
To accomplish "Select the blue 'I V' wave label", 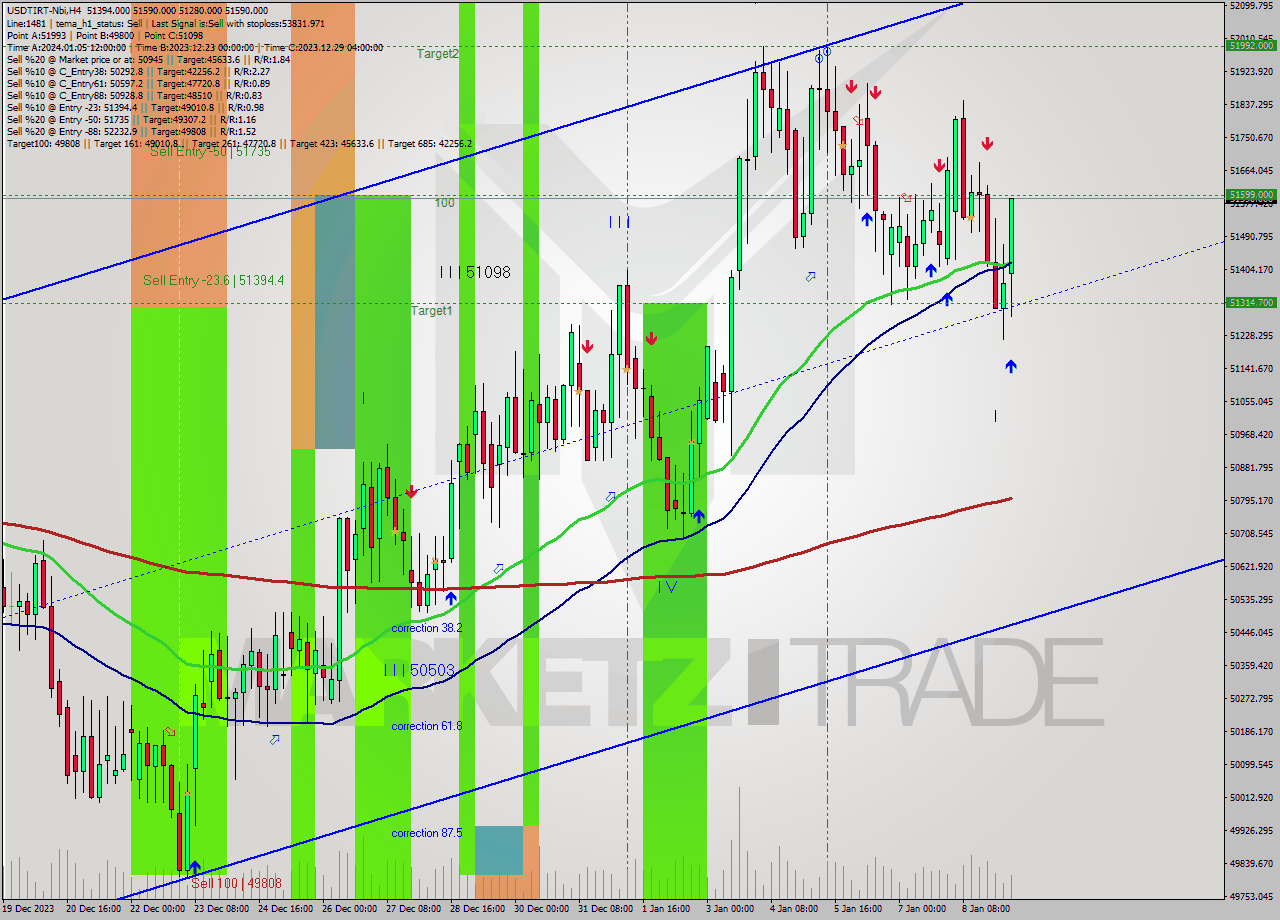I will coord(667,587).
